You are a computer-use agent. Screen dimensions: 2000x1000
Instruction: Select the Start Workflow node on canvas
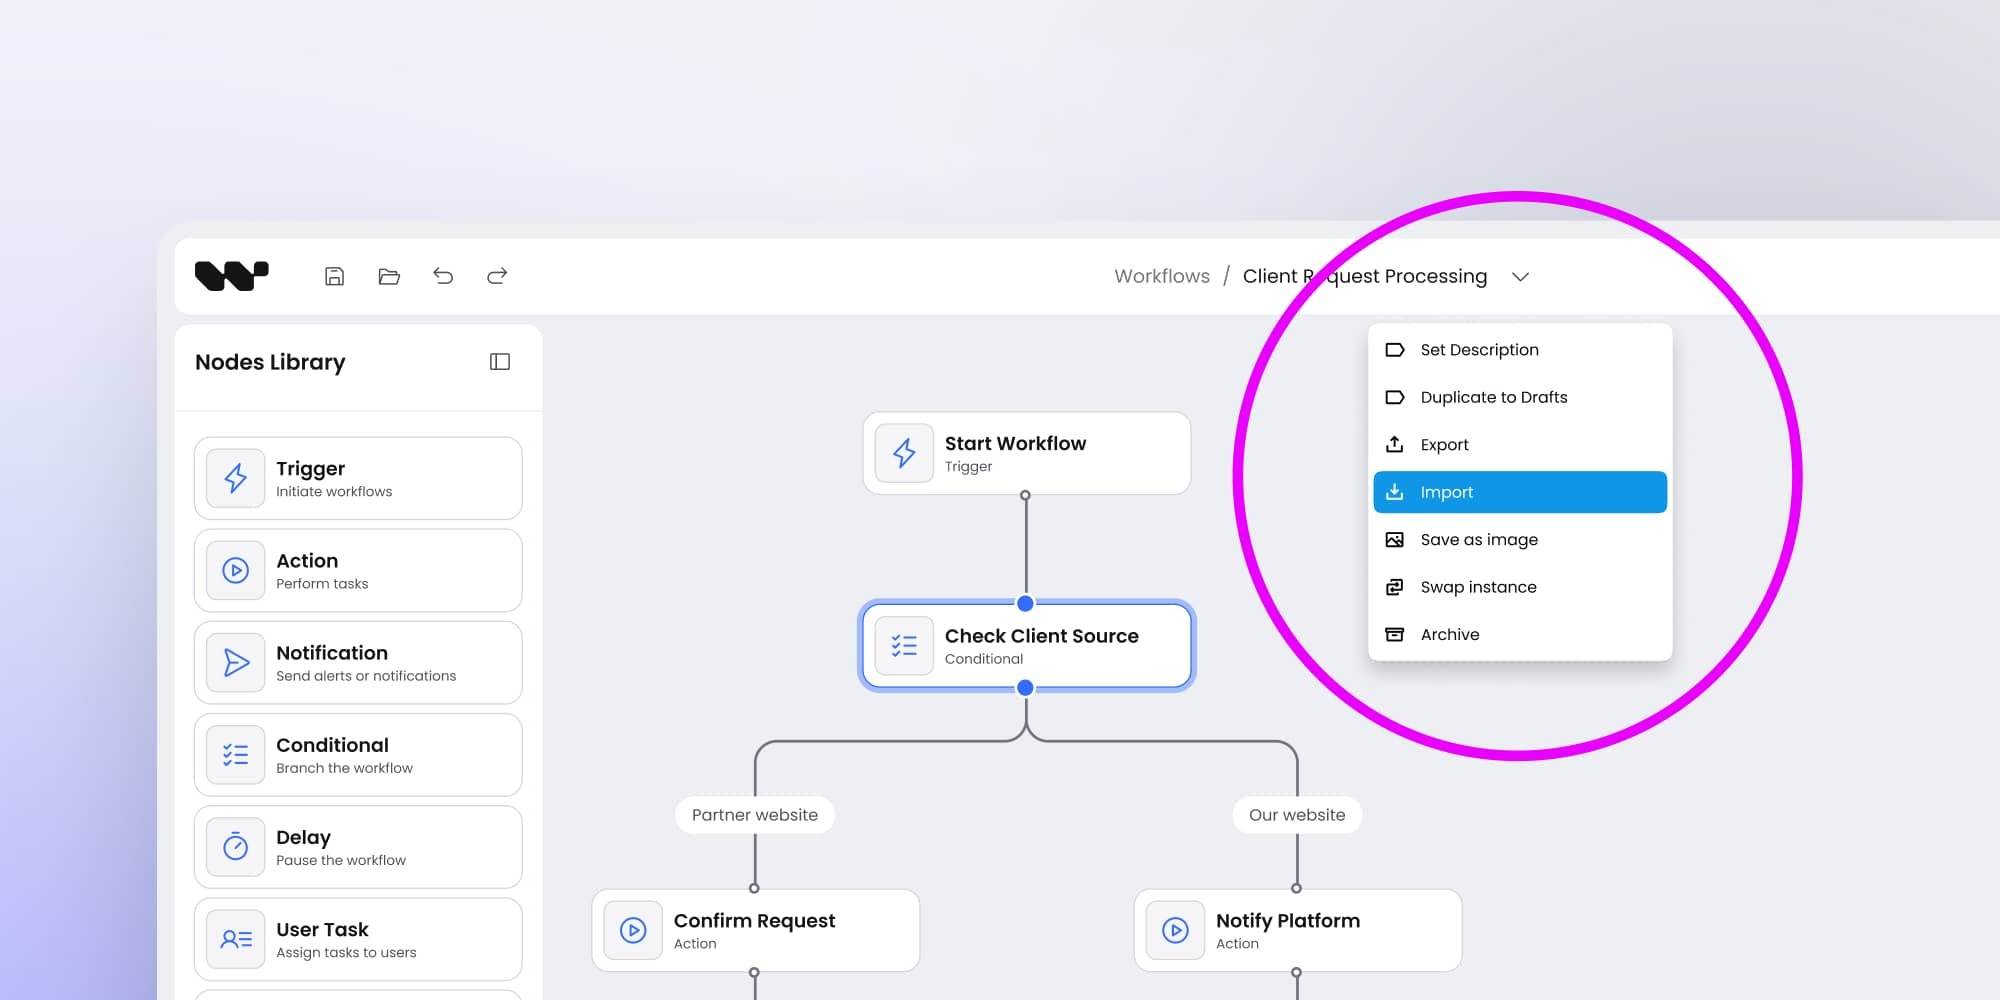click(1027, 453)
